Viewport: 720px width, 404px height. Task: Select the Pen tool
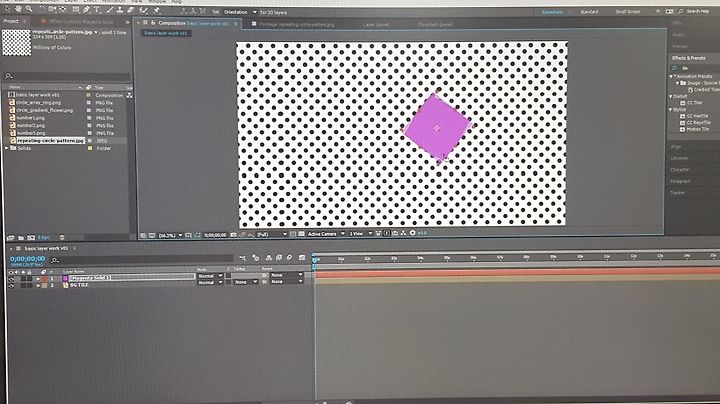click(x=86, y=9)
